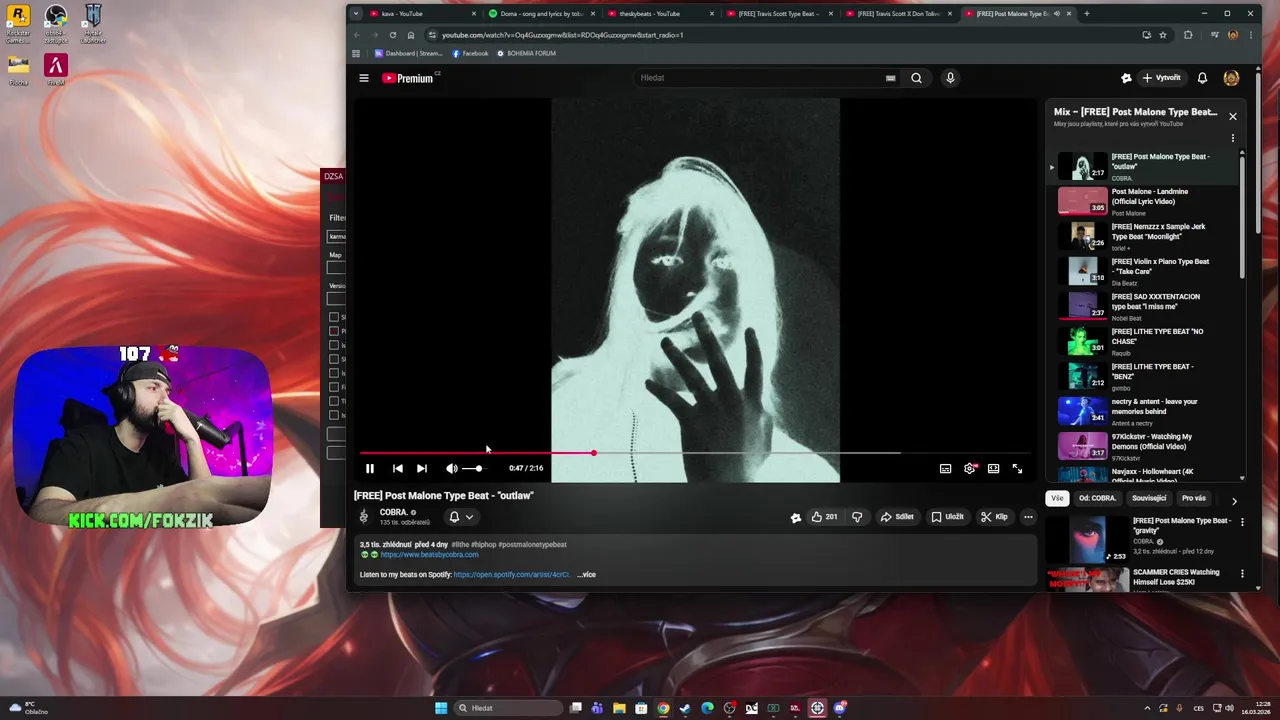This screenshot has height=720, width=1280.
Task: Open a new browser tab
Action: [1087, 14]
